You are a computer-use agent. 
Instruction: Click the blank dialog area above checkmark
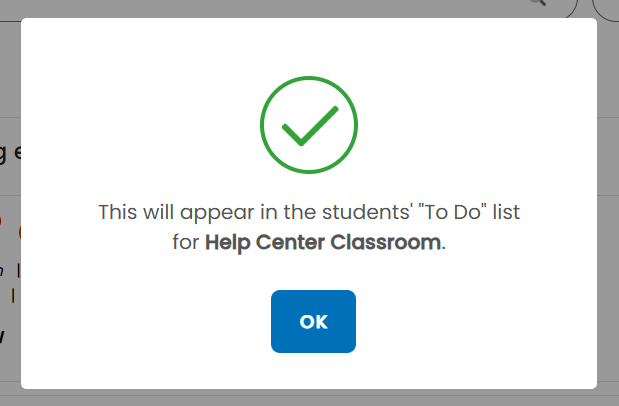[x=309, y=47]
